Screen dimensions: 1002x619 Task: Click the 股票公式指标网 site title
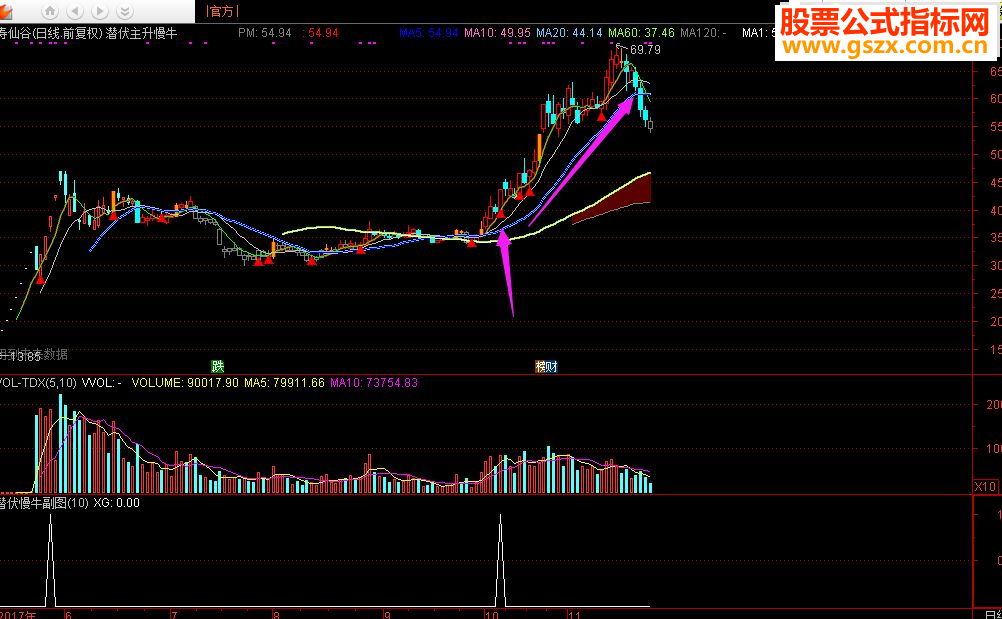(886, 21)
